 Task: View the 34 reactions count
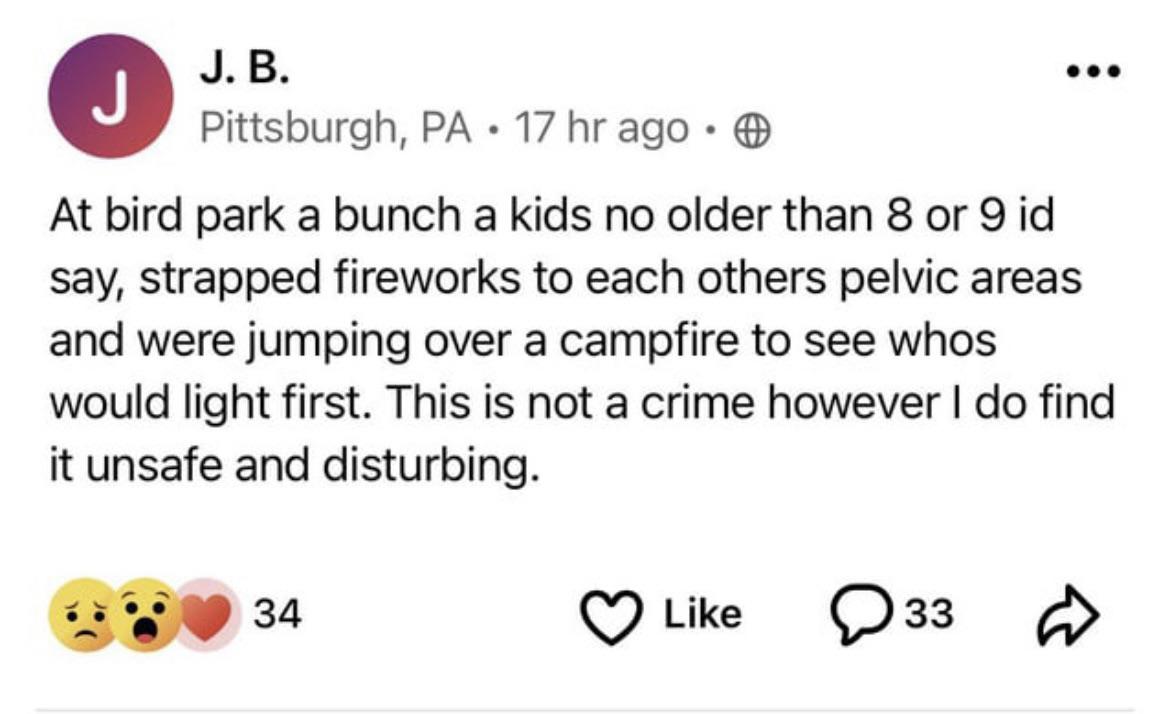277,612
